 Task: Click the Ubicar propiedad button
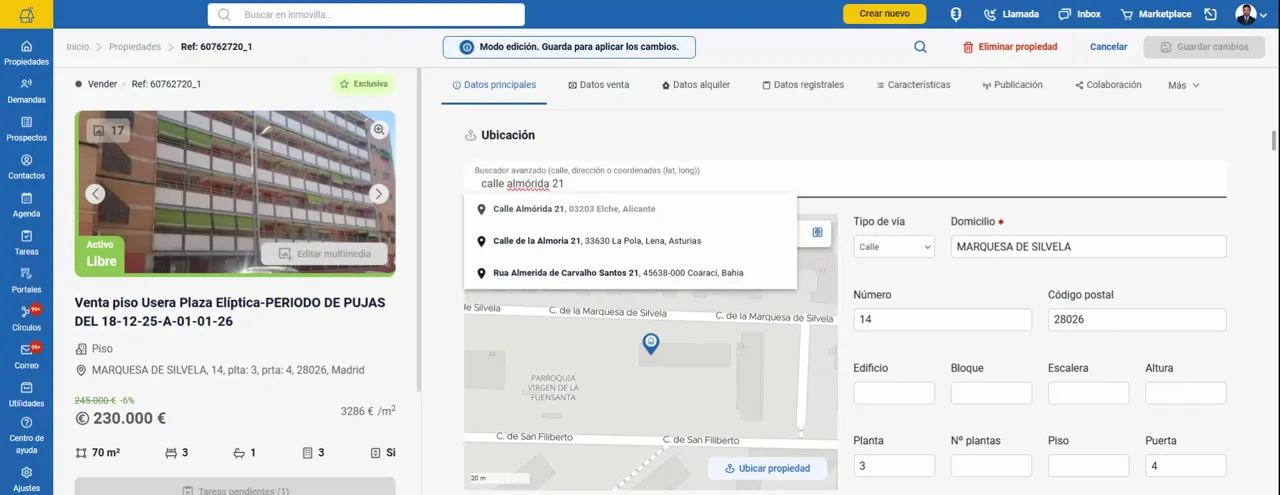coord(767,468)
